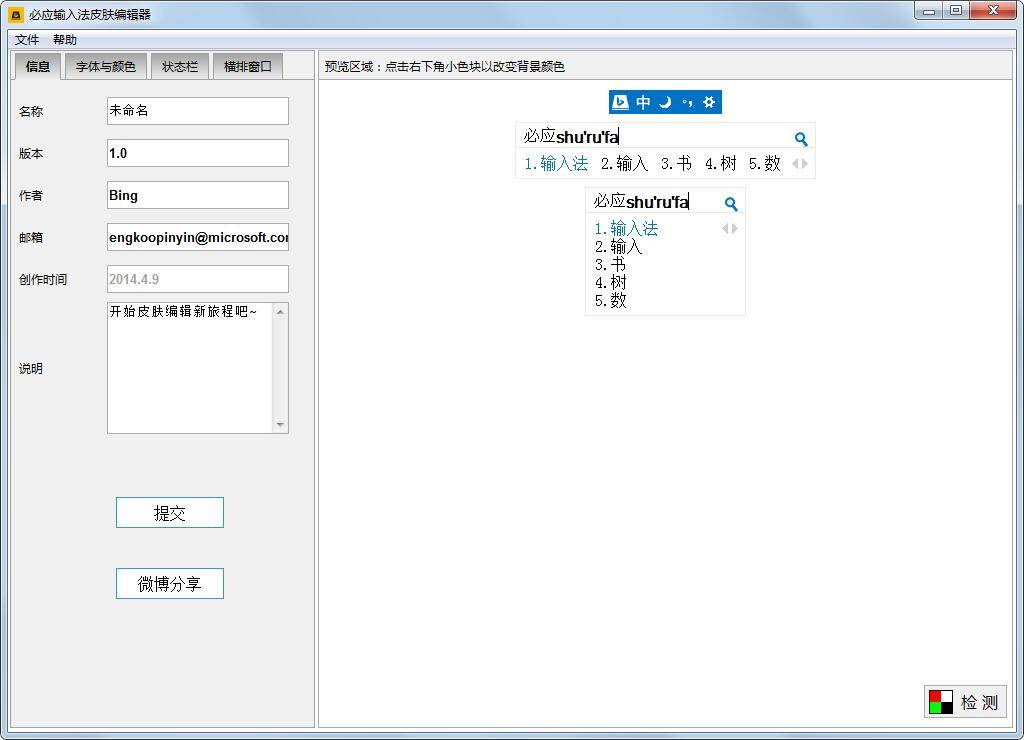The width and height of the screenshot is (1024, 740).
Task: Switch to the 字体与颜色 tab
Action: click(x=106, y=67)
